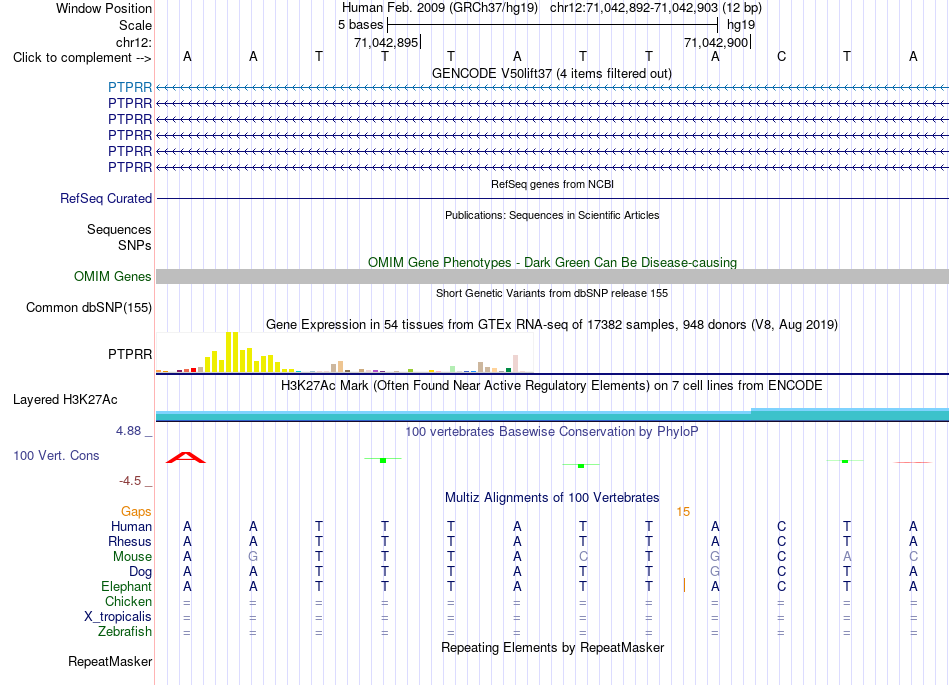Click the PTPRR label beside the GTEx expression chart
Image resolution: width=950 pixels, height=685 pixels.
[130, 354]
